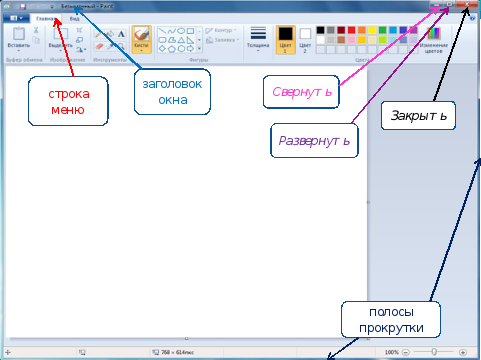Open Paint help with the question mark icon
This screenshot has width=481, height=360.
[472, 19]
